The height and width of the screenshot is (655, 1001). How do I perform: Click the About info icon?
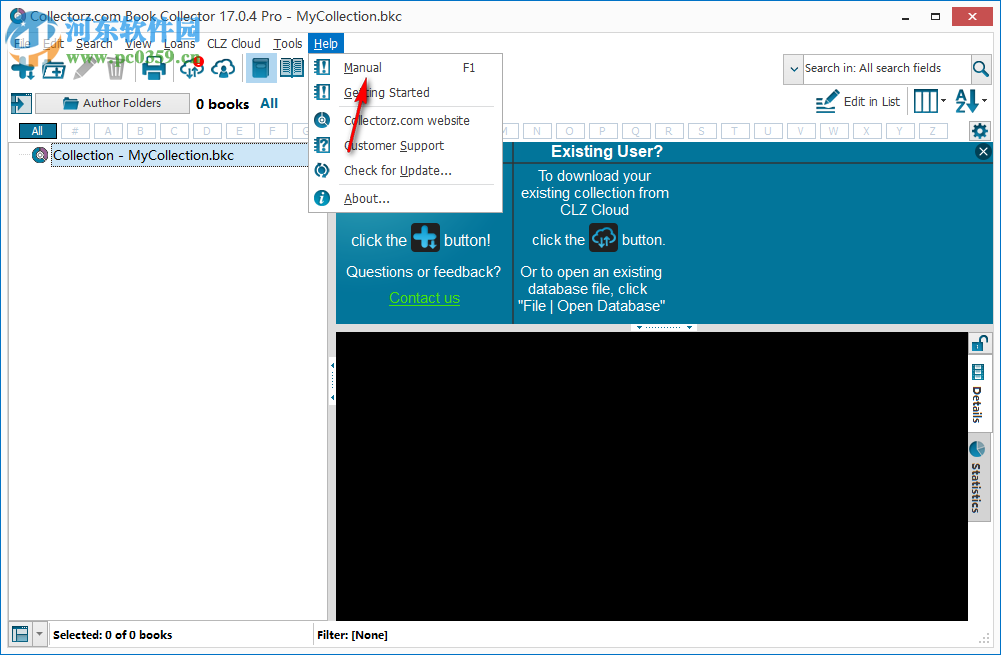pyautogui.click(x=322, y=198)
